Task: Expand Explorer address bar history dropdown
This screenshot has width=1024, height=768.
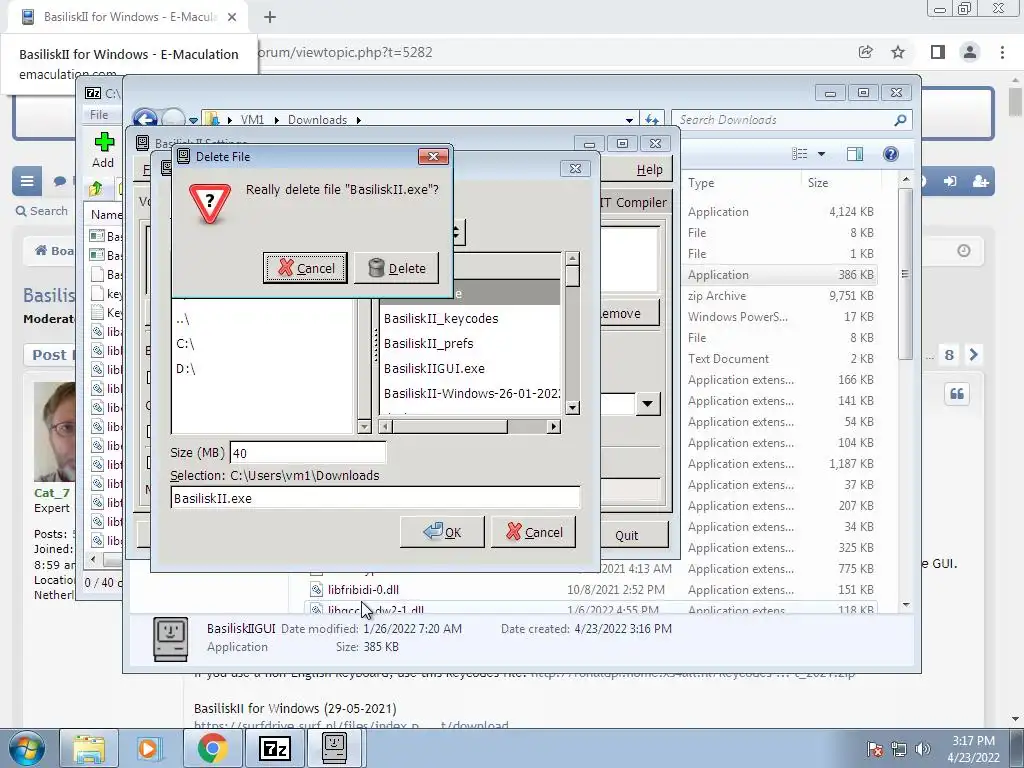Action: 629,120
